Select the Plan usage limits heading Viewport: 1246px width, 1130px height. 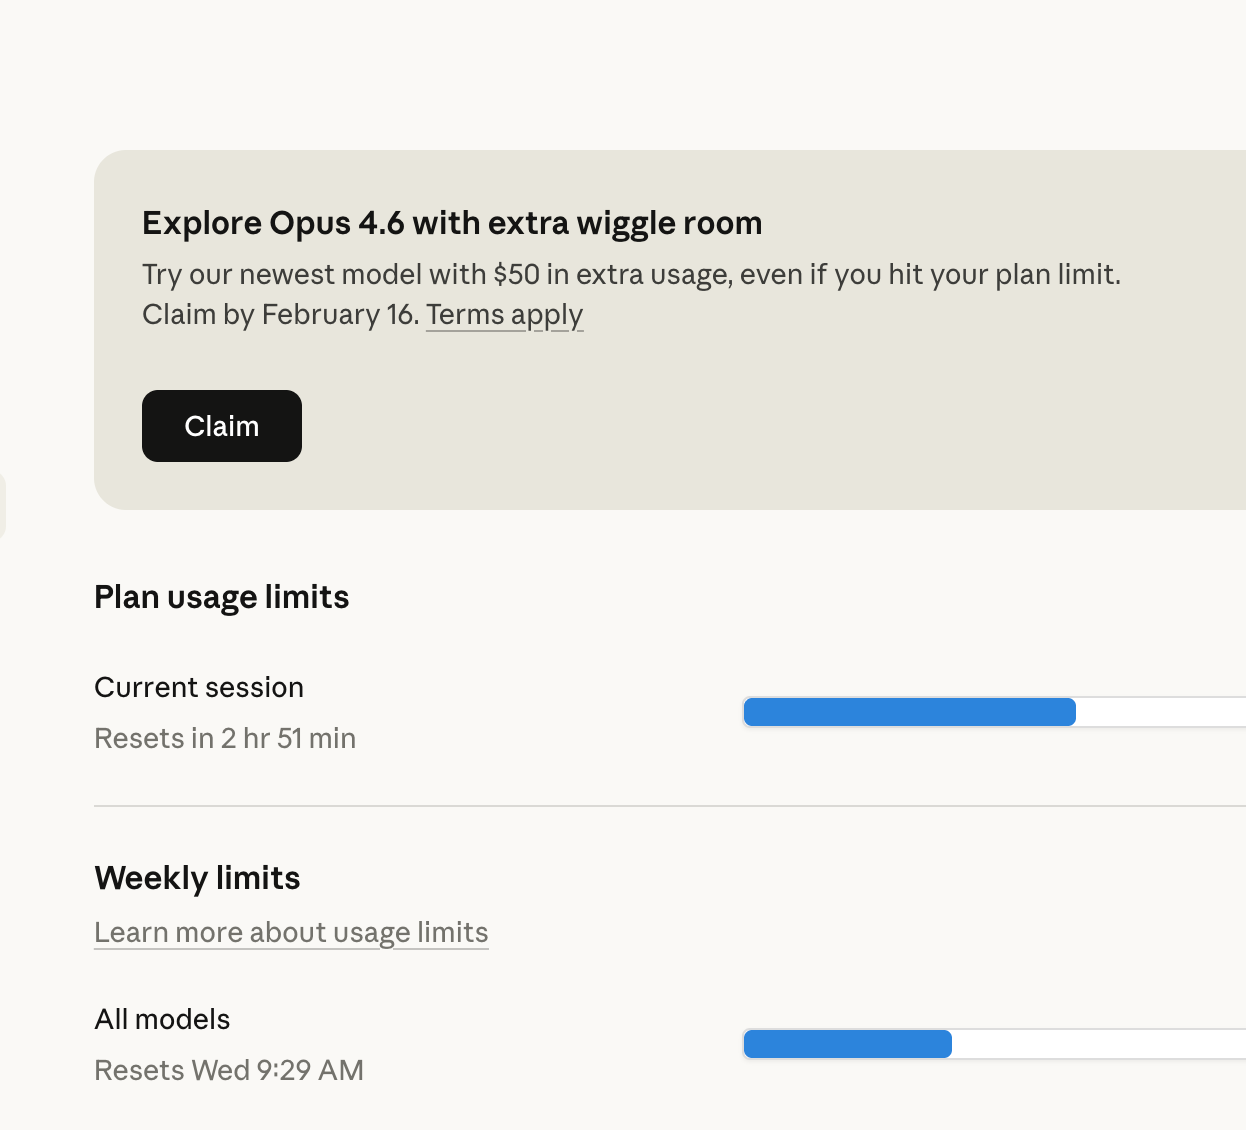[221, 597]
